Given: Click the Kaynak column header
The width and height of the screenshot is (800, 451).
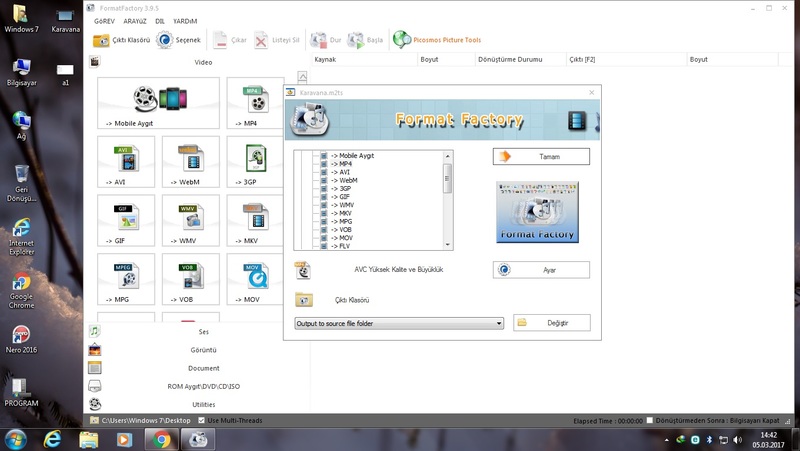Looking at the screenshot, I should click(x=364, y=59).
